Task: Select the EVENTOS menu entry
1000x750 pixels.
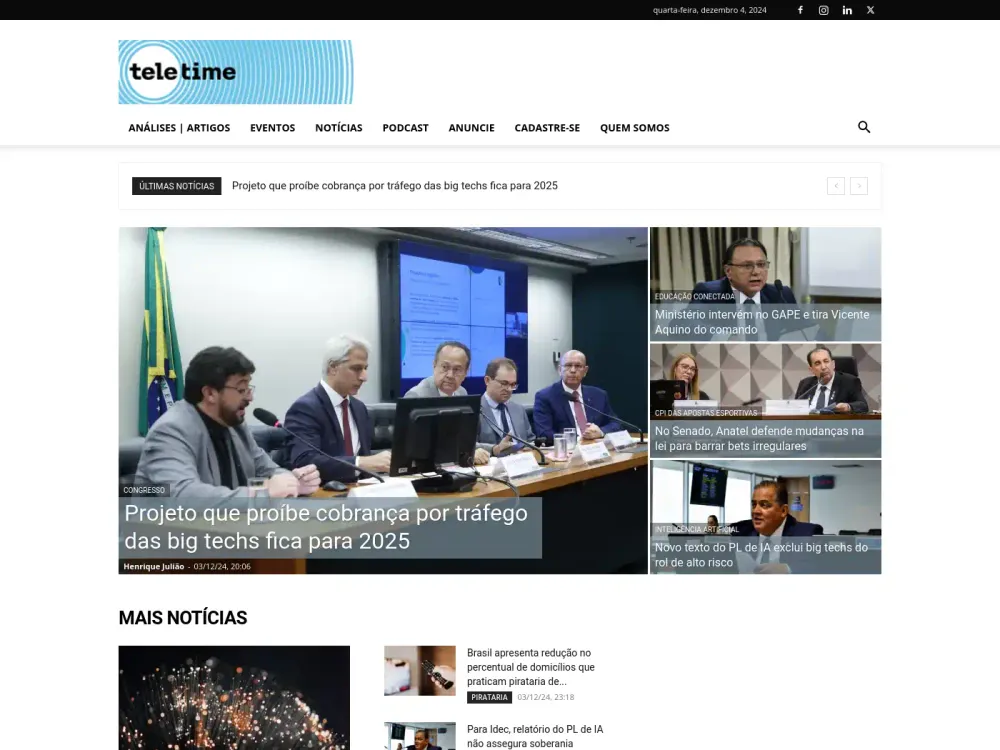Action: [272, 127]
